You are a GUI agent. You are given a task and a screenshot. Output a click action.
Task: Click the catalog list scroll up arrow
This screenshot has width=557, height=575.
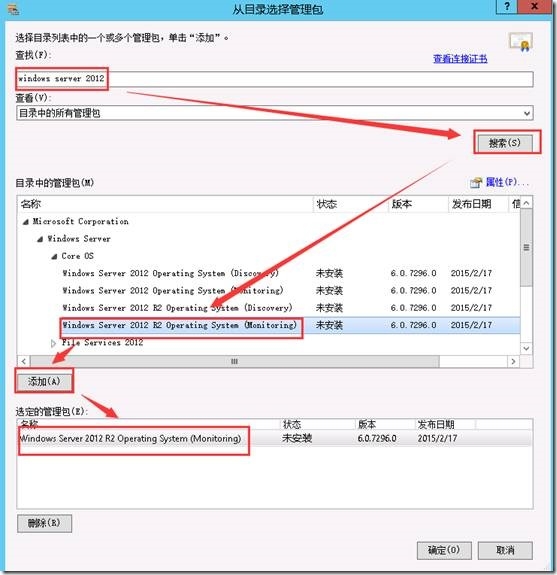(x=527, y=203)
